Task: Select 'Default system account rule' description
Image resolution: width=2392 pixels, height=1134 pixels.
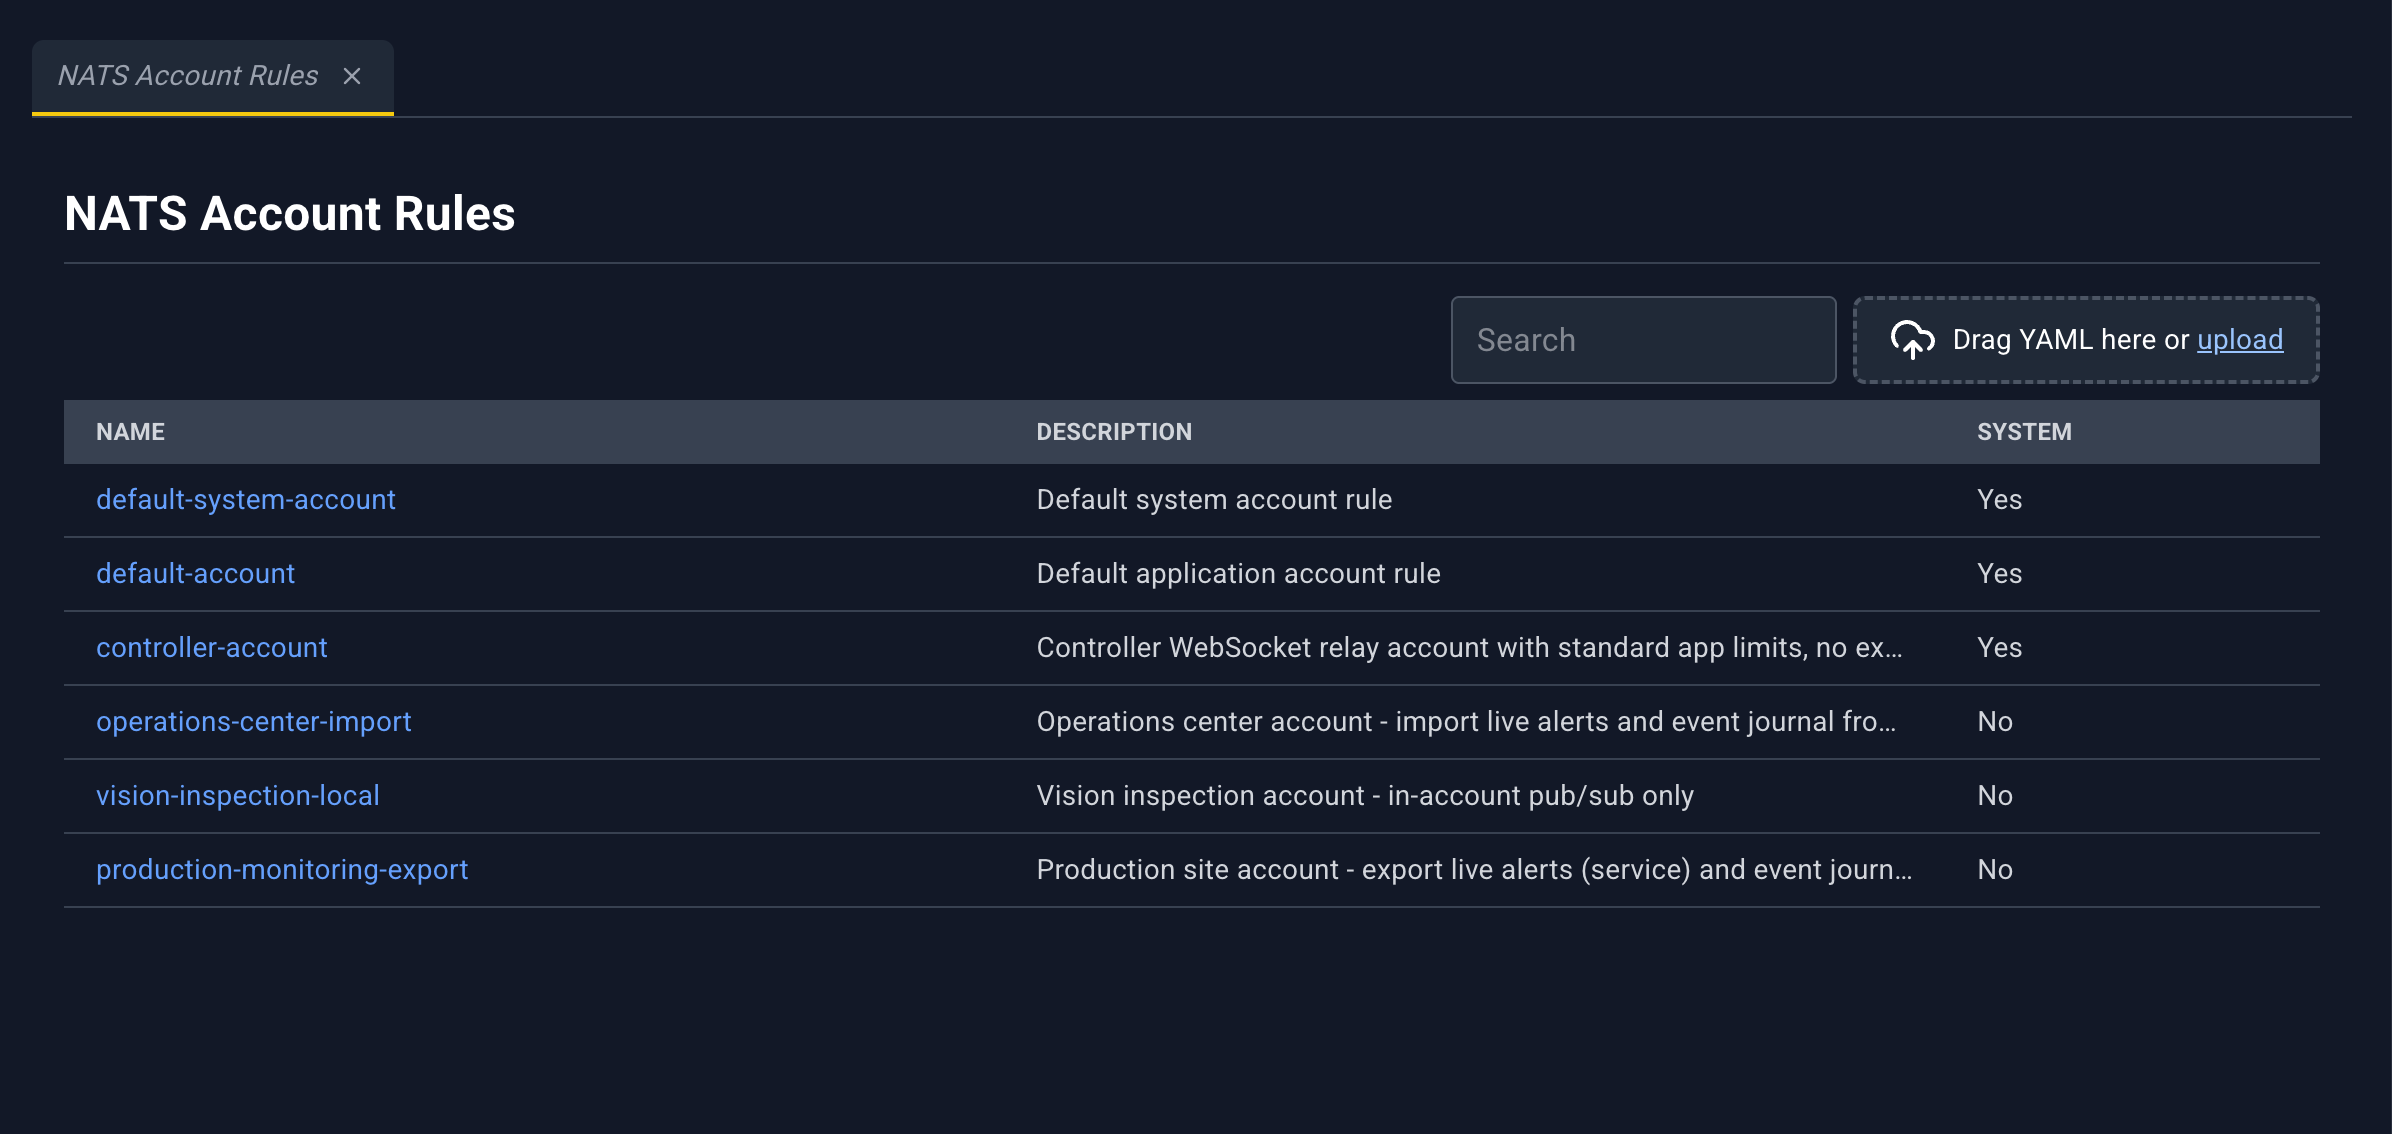Action: point(1214,500)
